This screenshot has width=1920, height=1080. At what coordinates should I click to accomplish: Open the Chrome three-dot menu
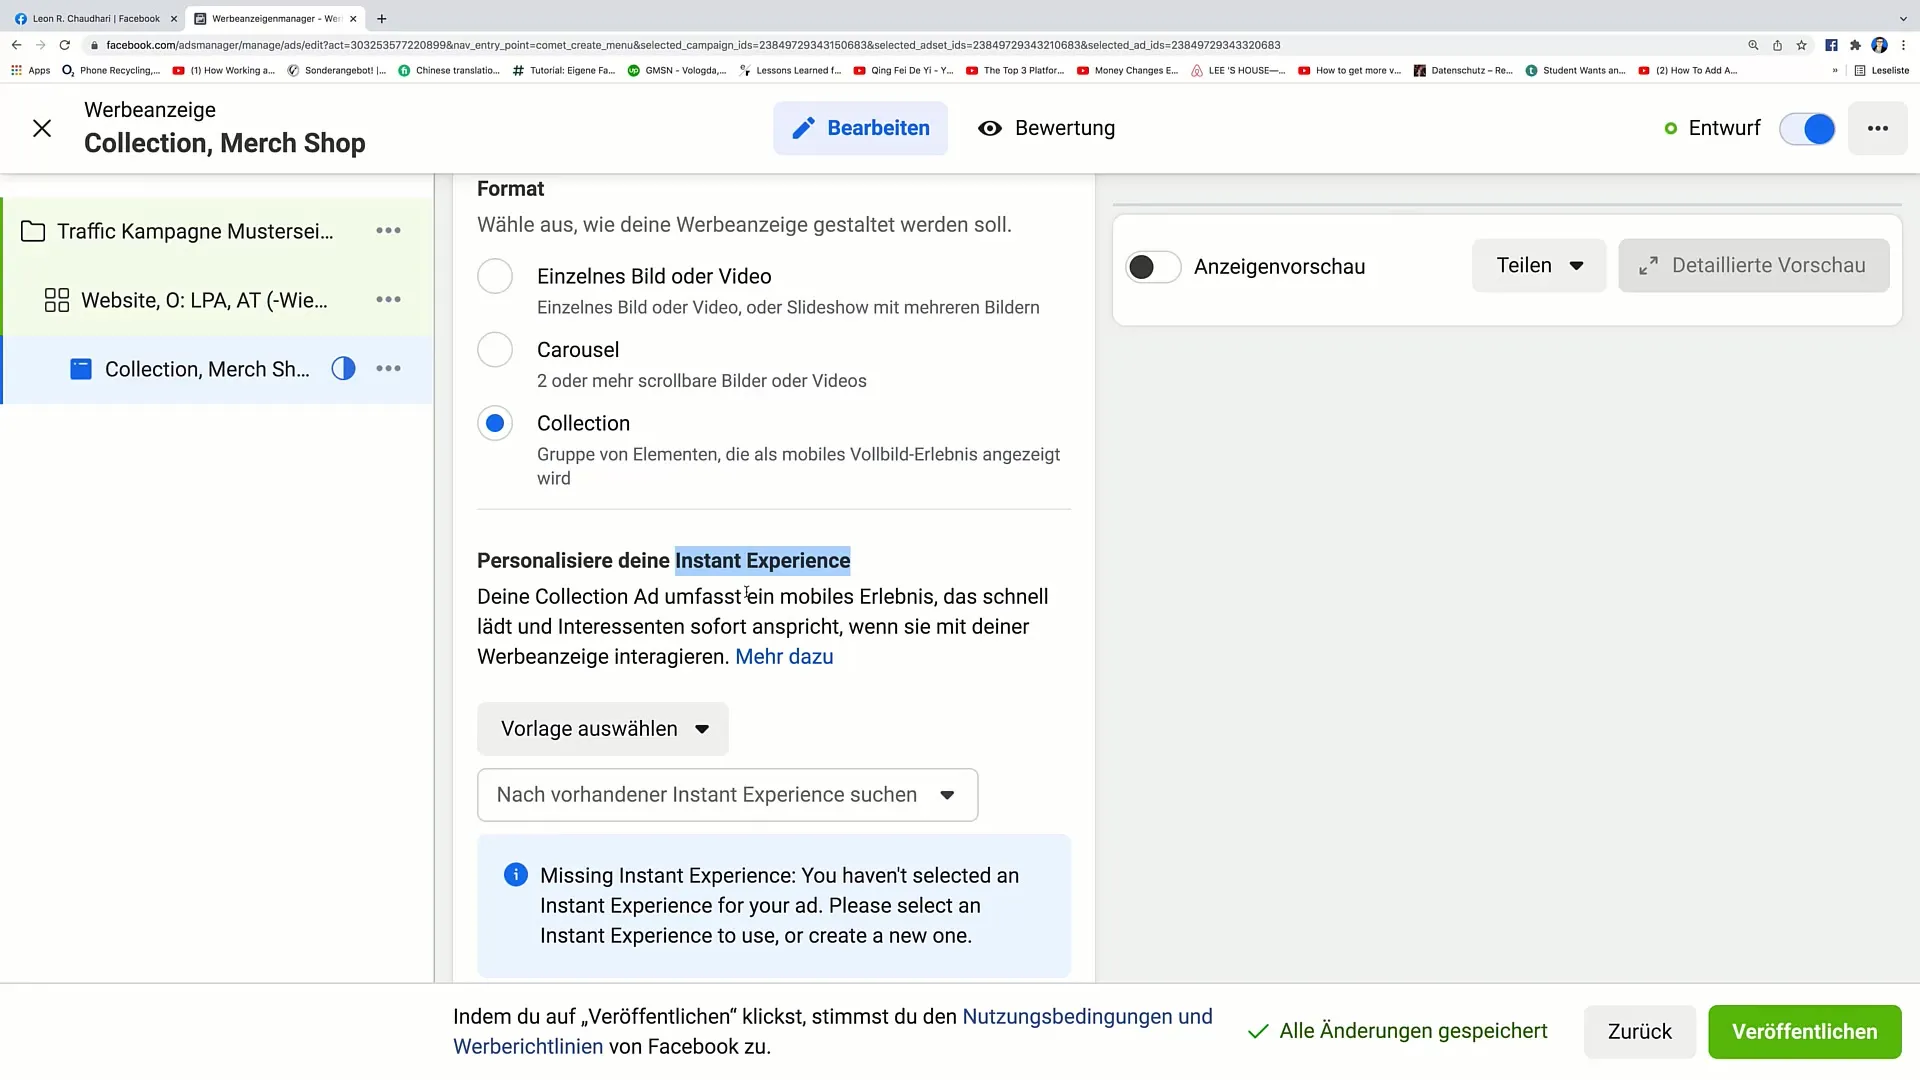point(1903,45)
